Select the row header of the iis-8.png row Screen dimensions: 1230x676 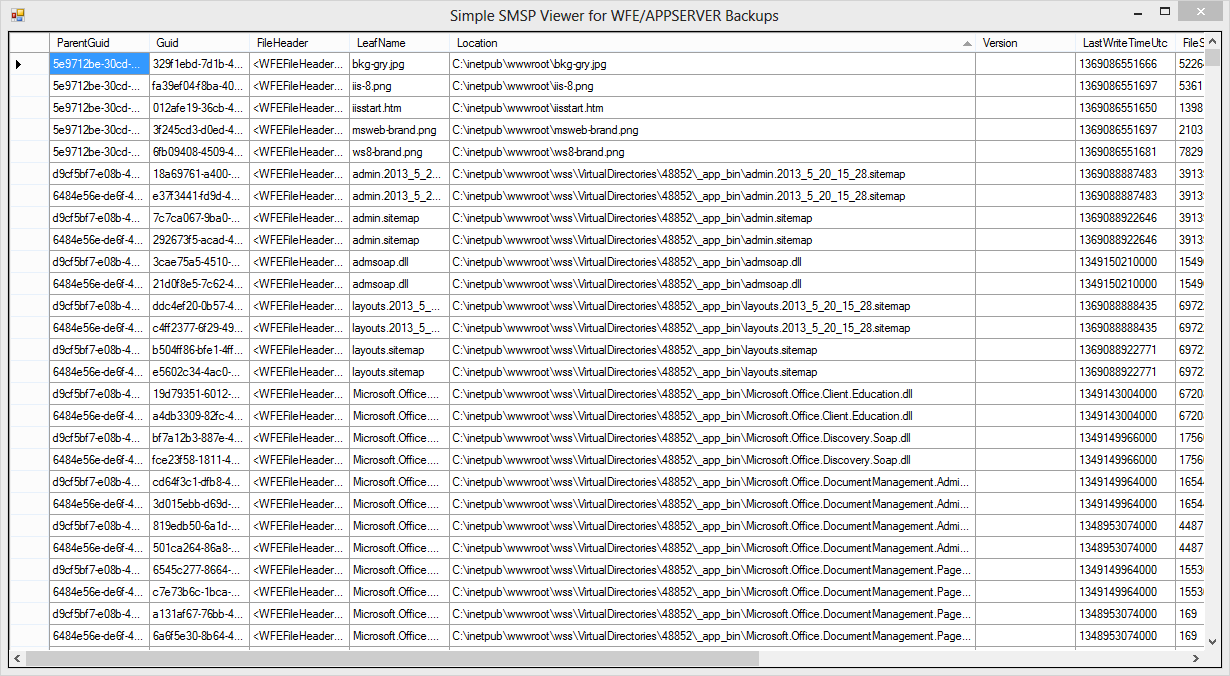(29, 86)
